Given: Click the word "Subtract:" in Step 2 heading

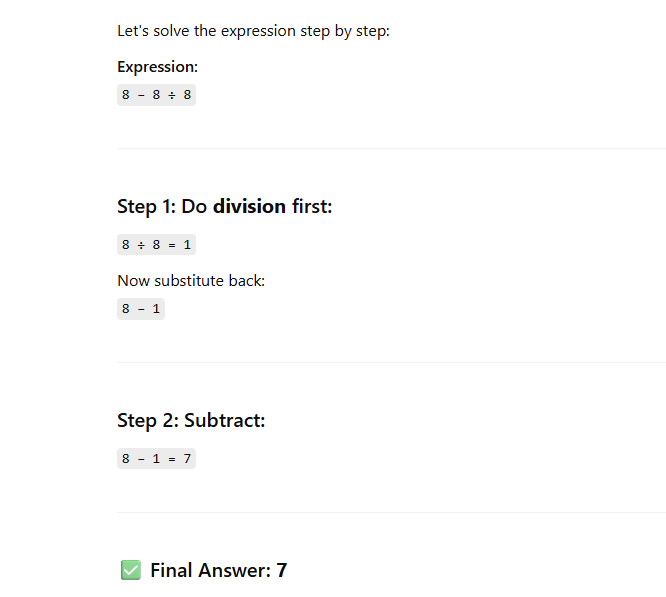Looking at the screenshot, I should tap(224, 421).
